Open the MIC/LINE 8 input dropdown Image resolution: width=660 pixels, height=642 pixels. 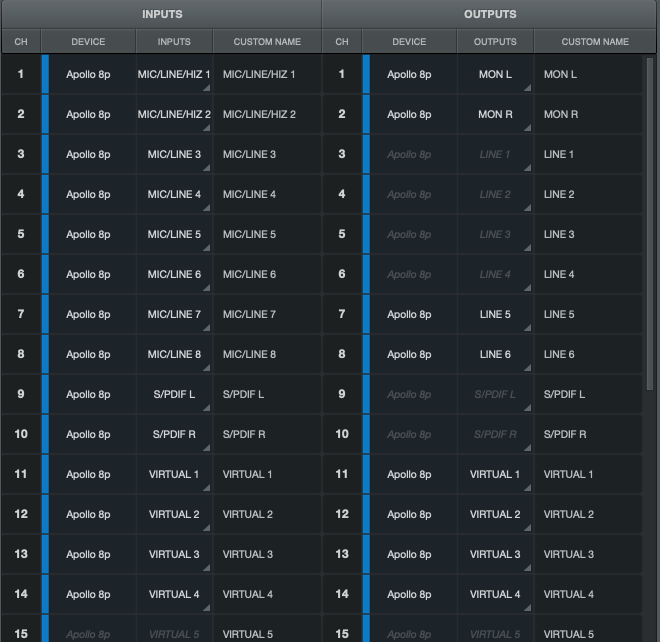pyautogui.click(x=174, y=354)
